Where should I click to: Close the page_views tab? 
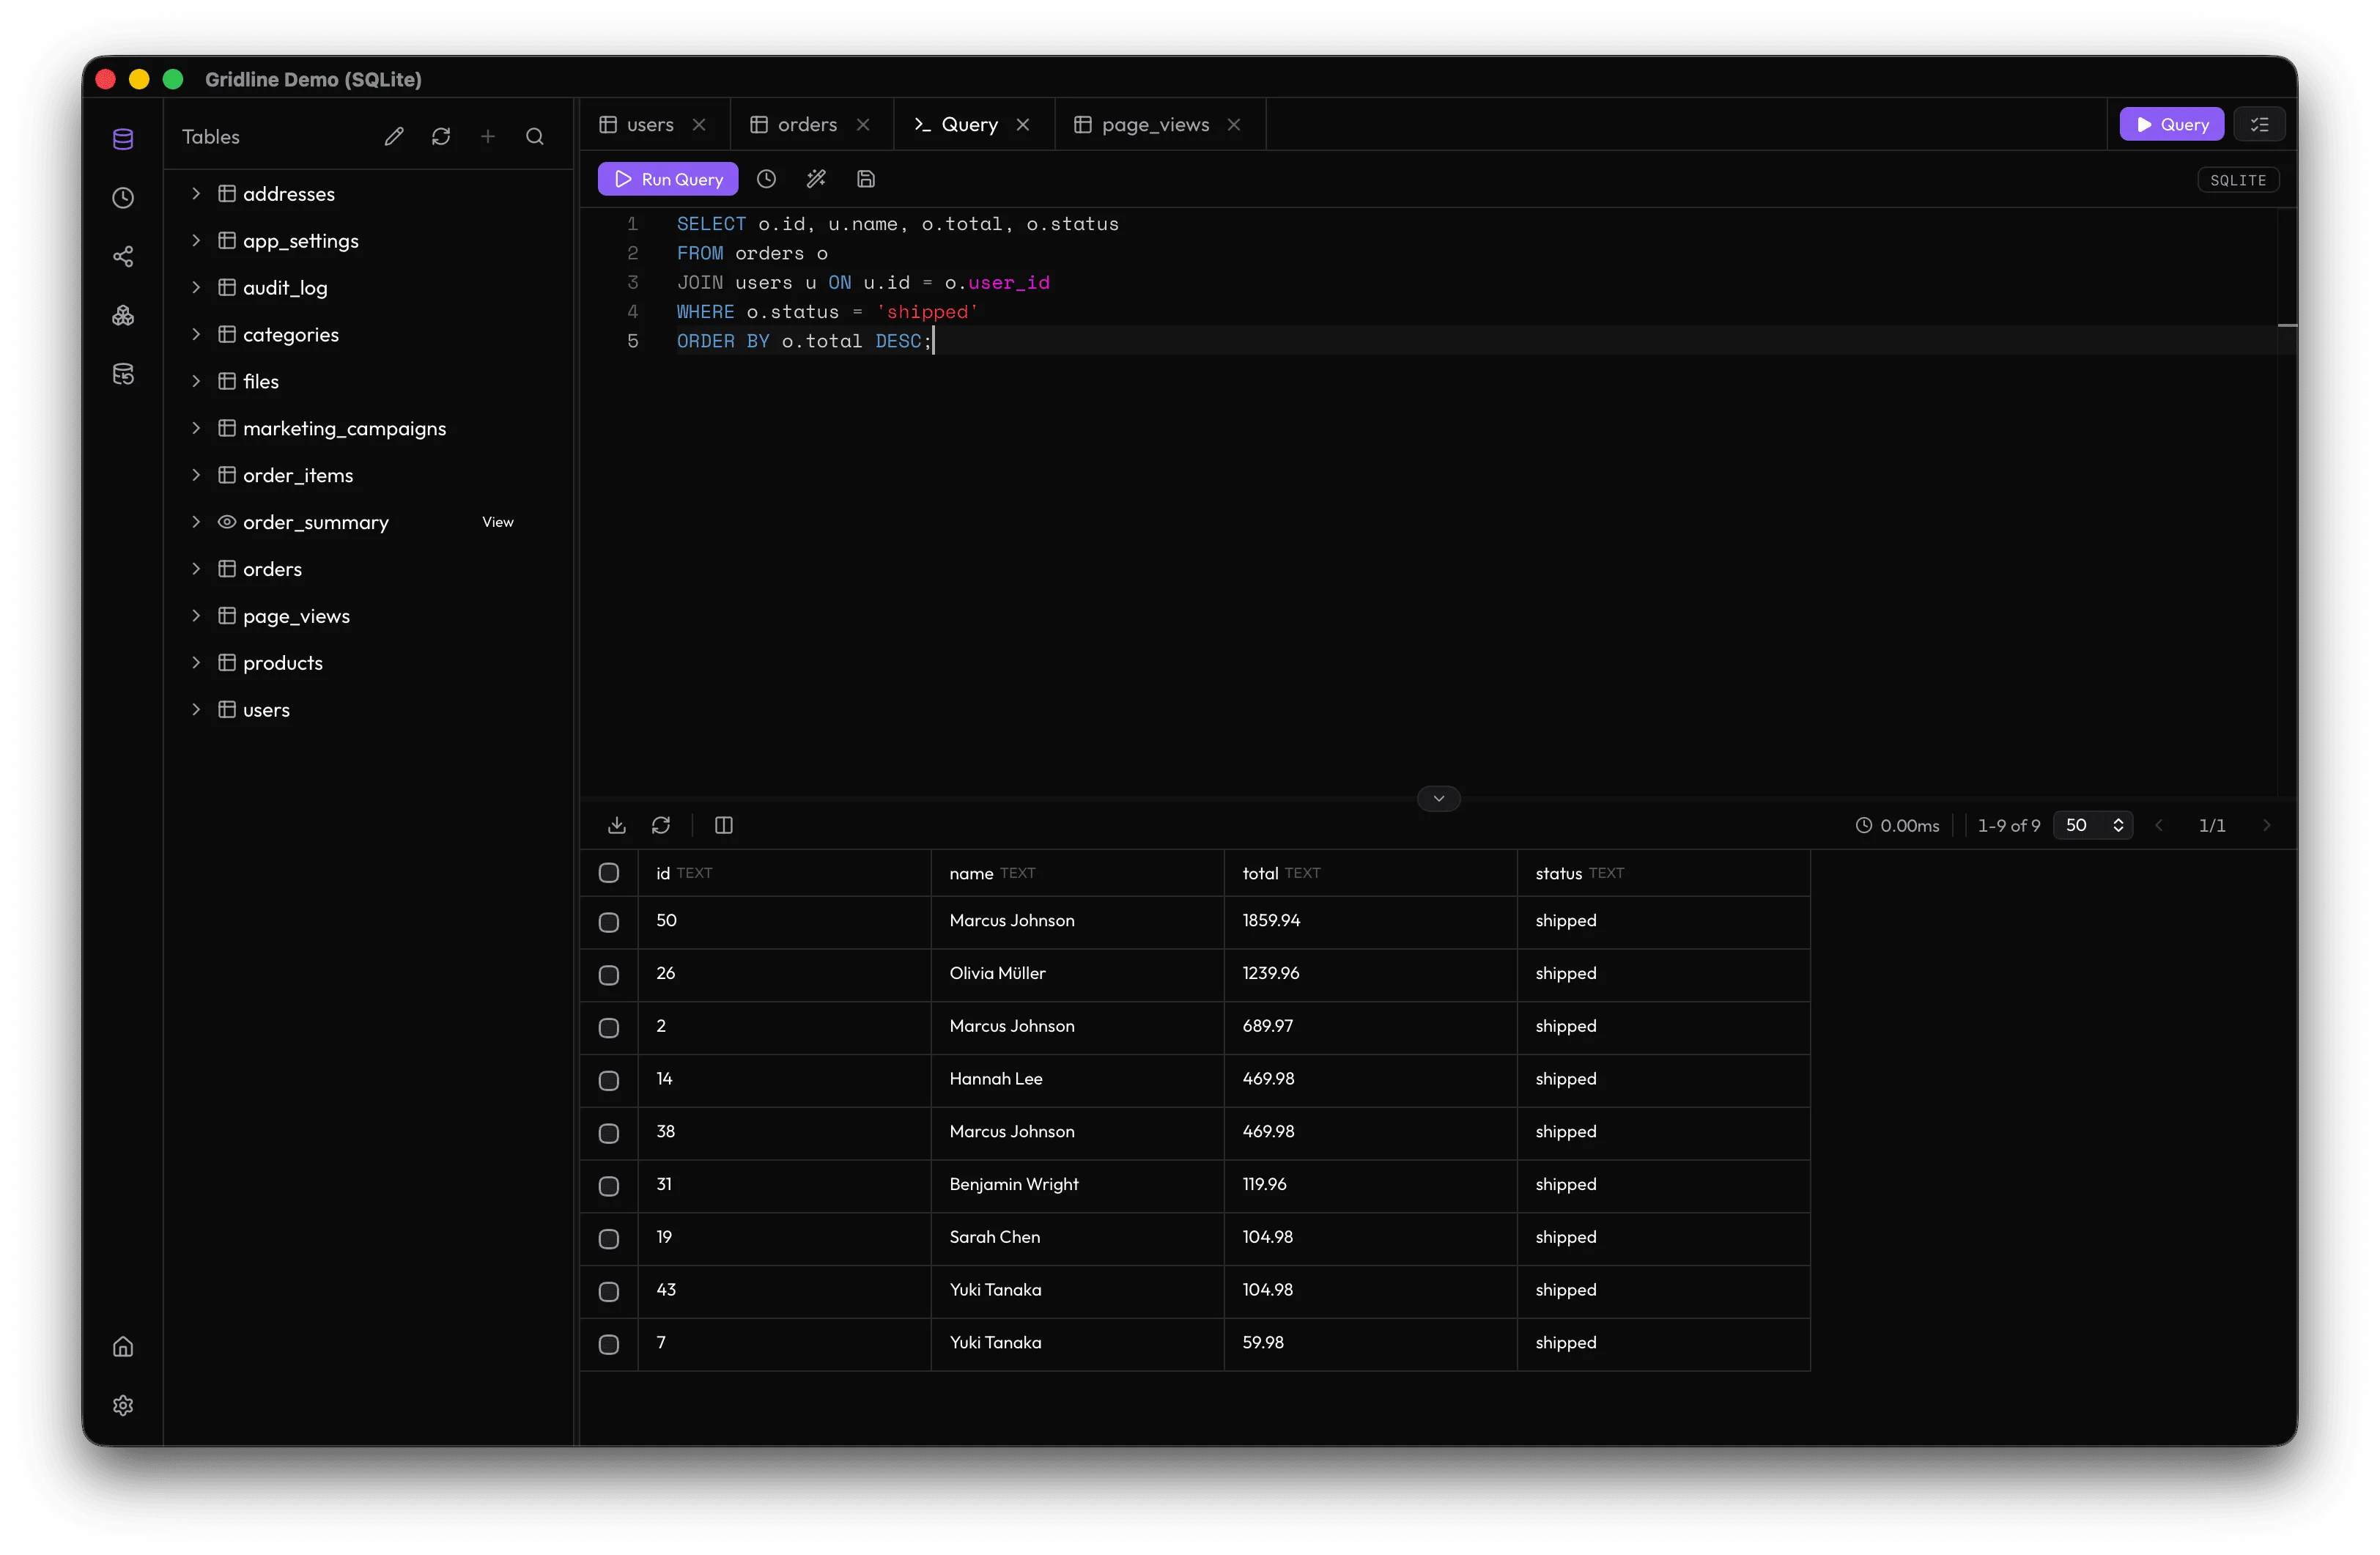pyautogui.click(x=1234, y=125)
